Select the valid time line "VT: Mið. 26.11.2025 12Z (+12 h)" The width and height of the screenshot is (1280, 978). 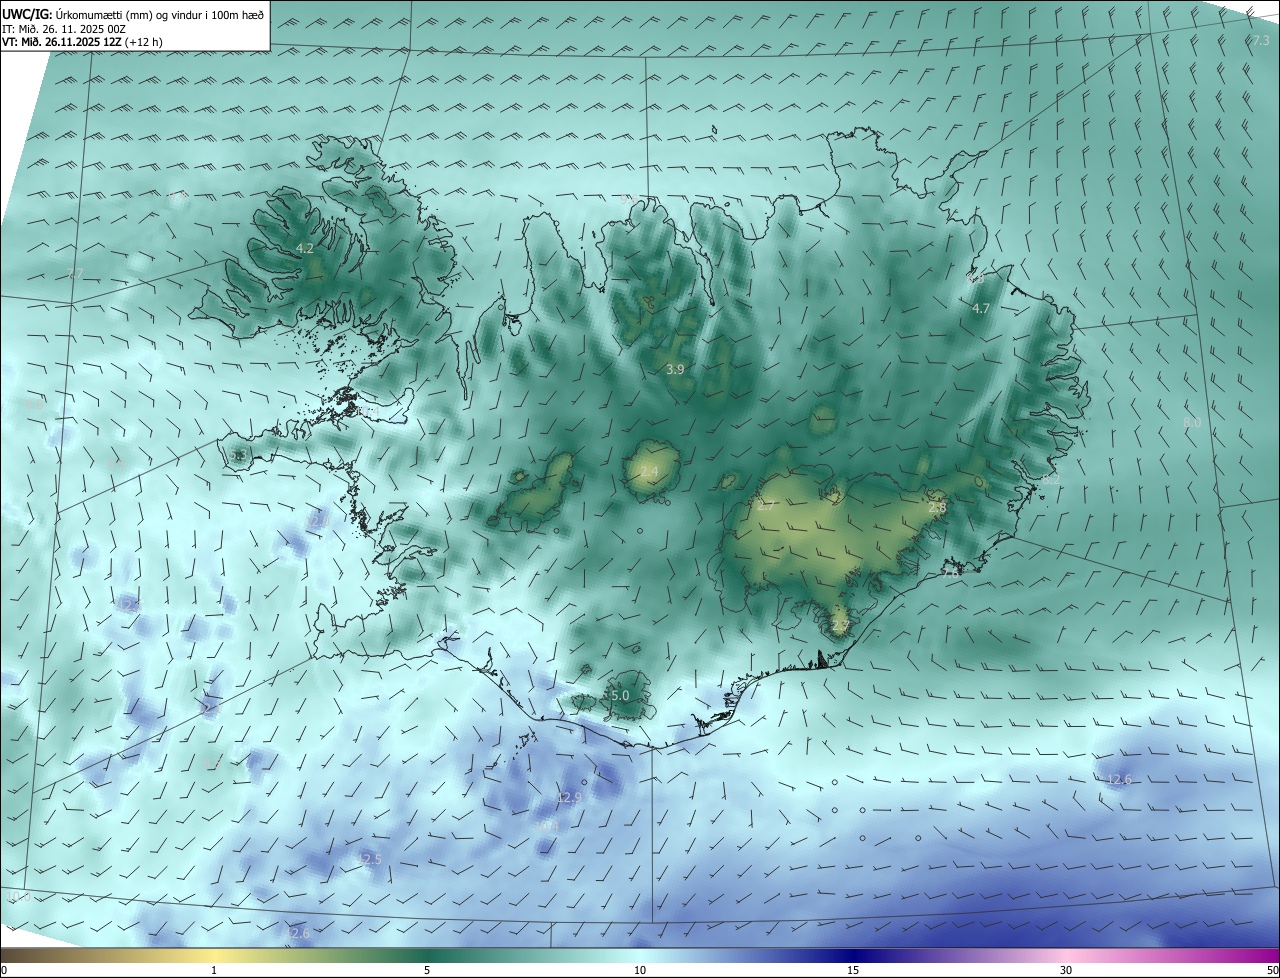pyautogui.click(x=82, y=42)
